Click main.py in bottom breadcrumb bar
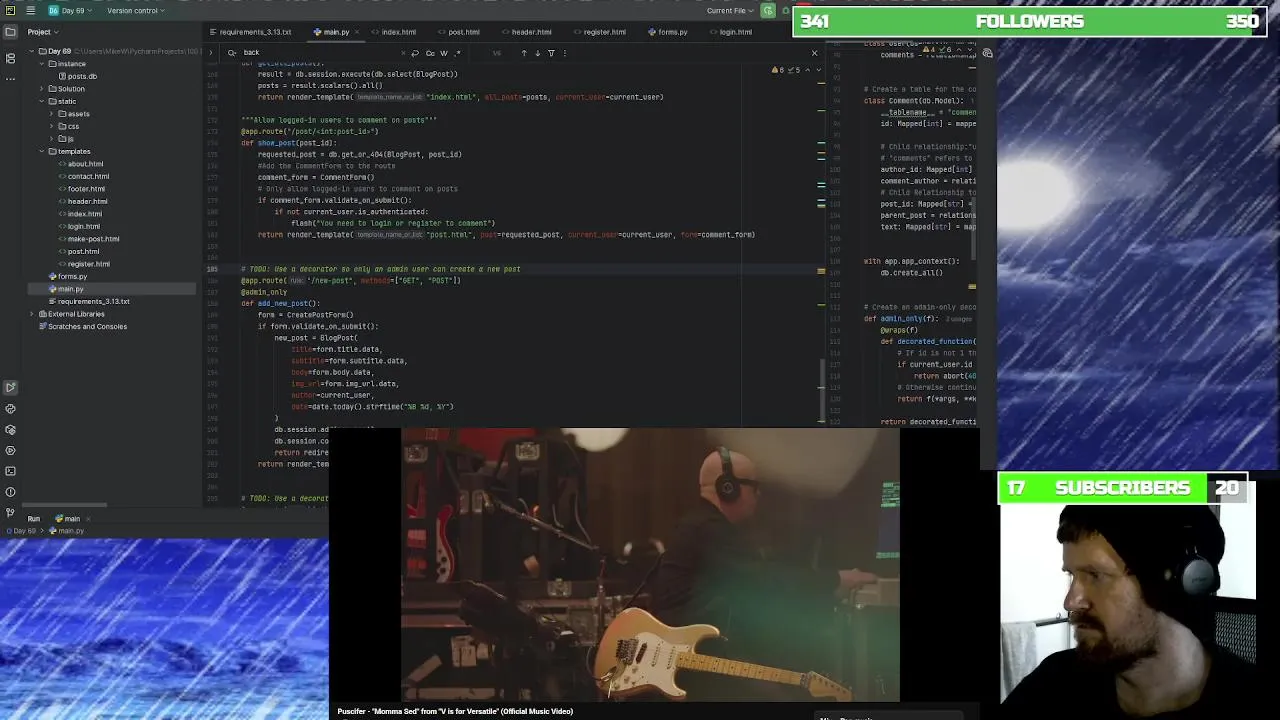 (x=69, y=531)
